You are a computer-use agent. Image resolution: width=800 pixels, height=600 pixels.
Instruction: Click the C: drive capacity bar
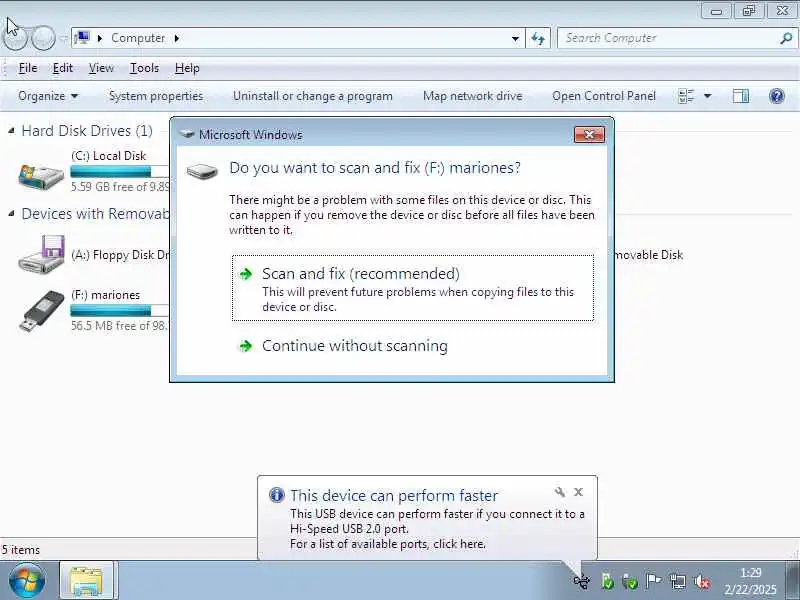[119, 171]
